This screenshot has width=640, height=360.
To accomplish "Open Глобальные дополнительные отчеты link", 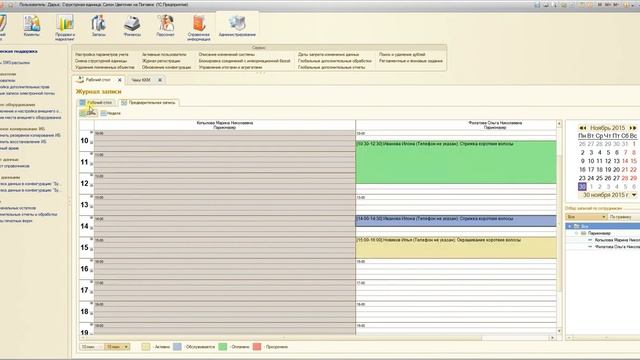I will click(331, 67).
